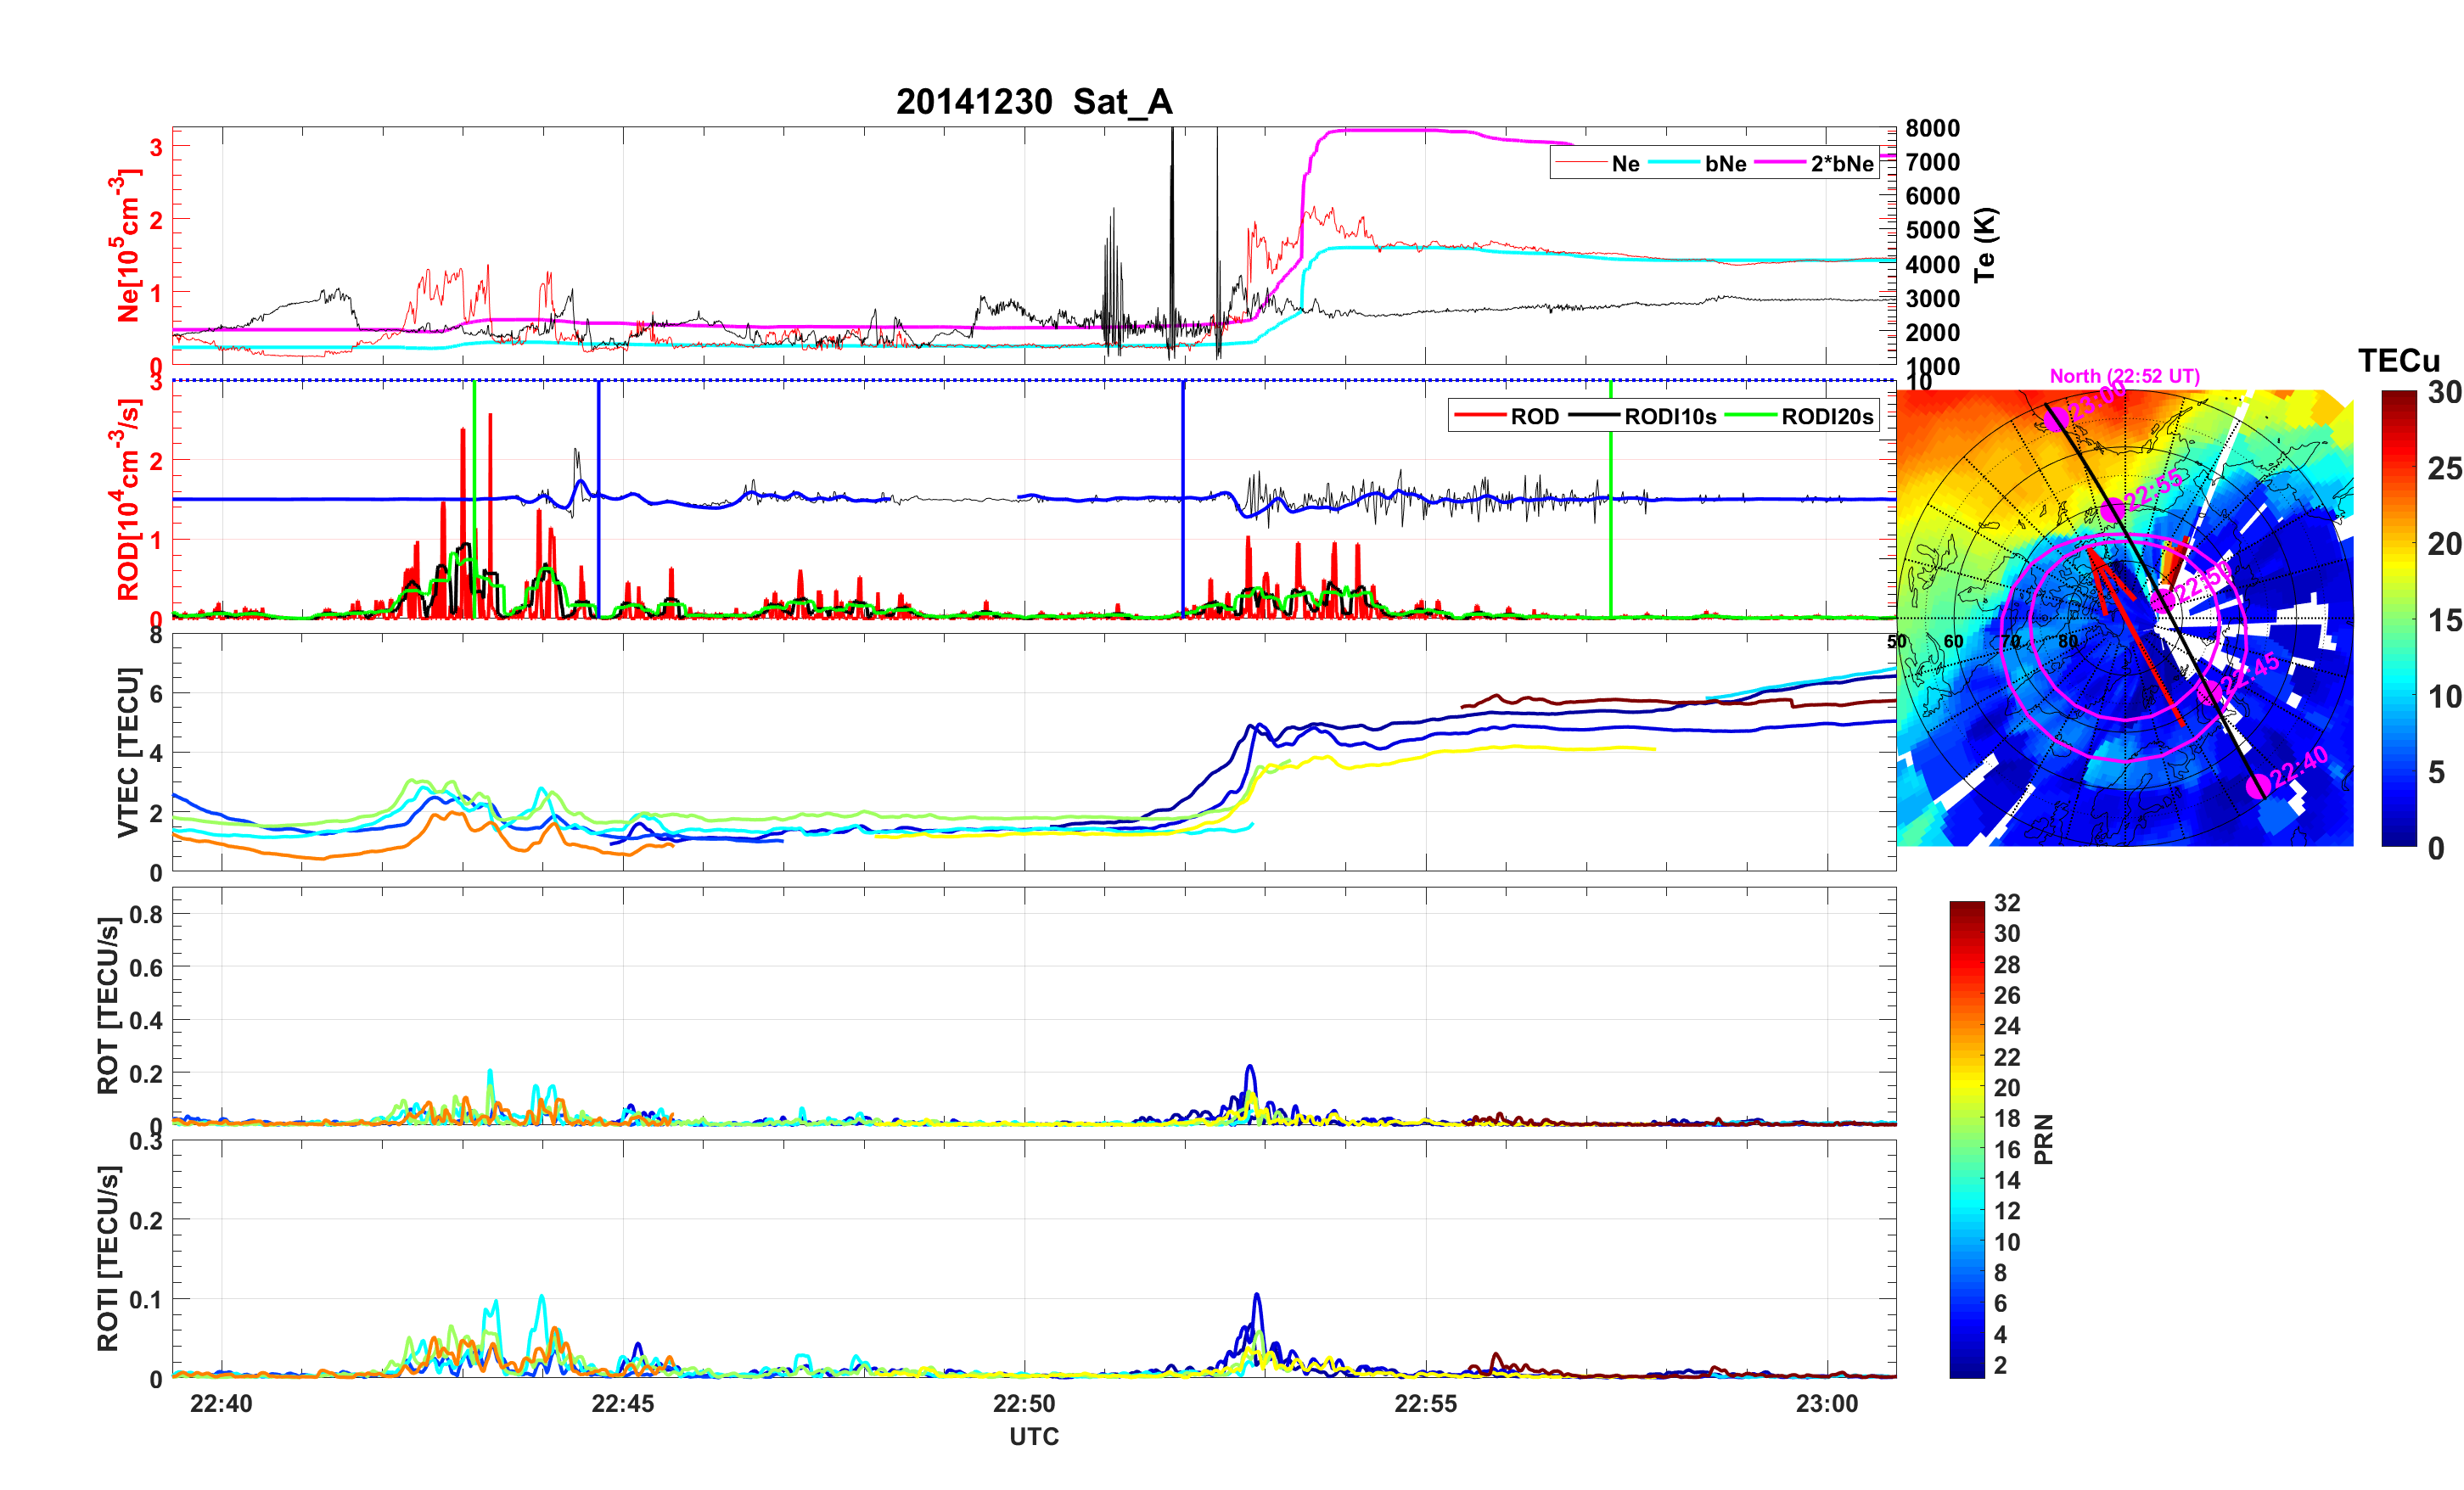Click the TECu colorbar title
Image resolution: width=2464 pixels, height=1490 pixels.
point(2398,361)
